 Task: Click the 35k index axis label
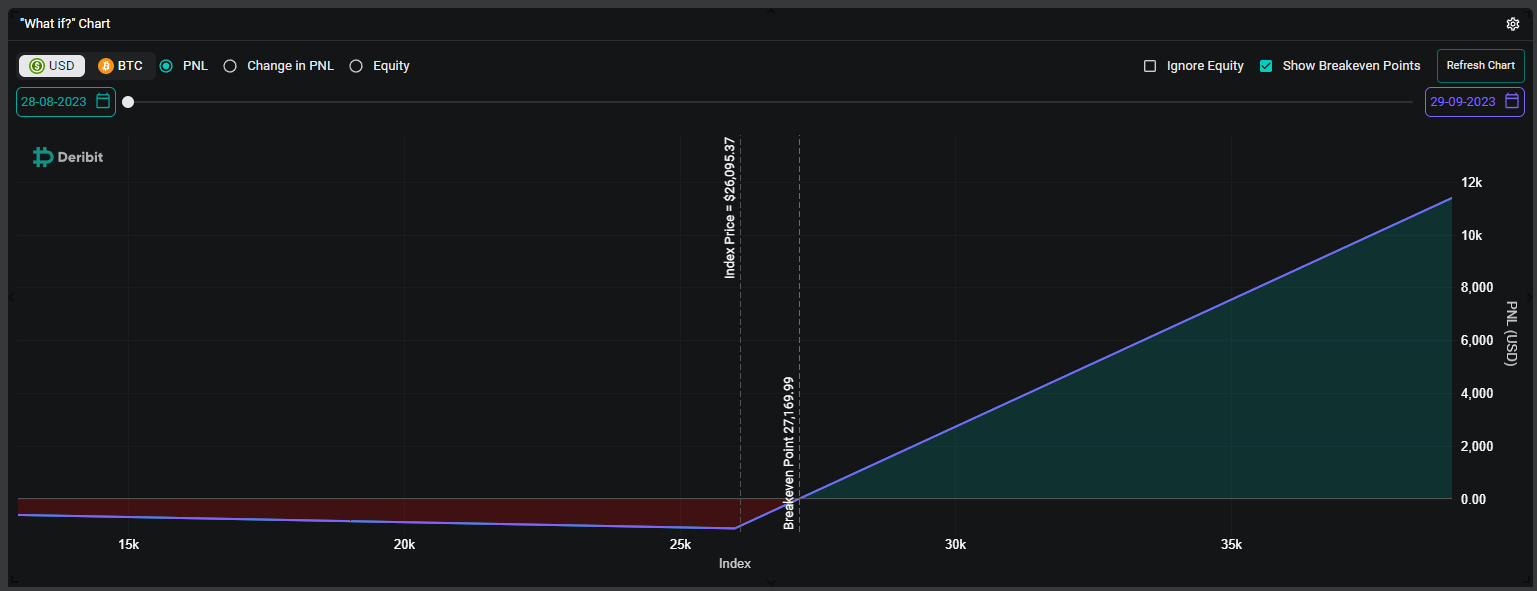pos(1231,545)
